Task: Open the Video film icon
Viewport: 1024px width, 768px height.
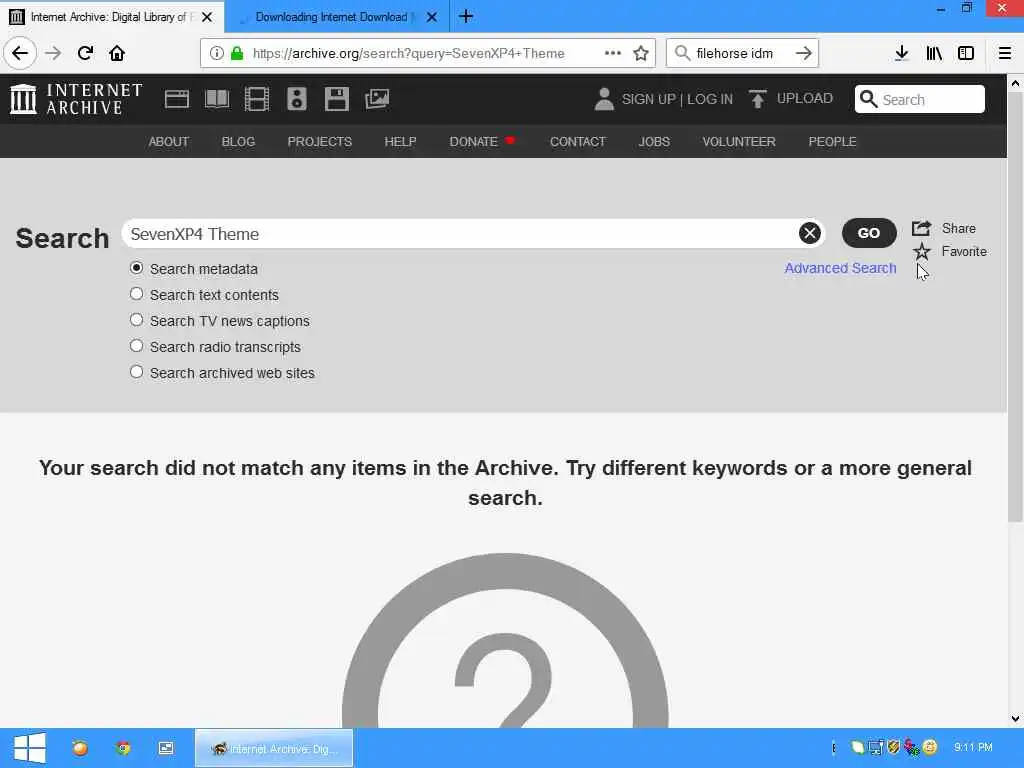Action: [x=257, y=99]
